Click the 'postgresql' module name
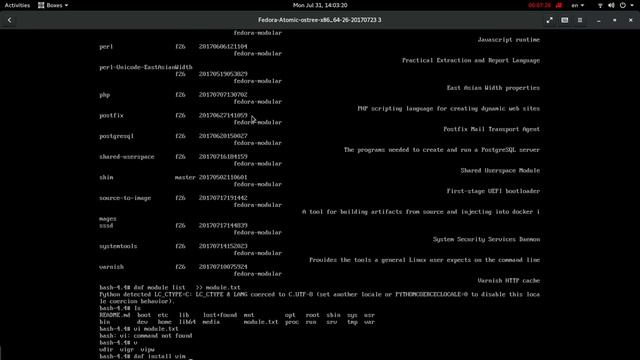This screenshot has width=640, height=360. pyautogui.click(x=116, y=136)
